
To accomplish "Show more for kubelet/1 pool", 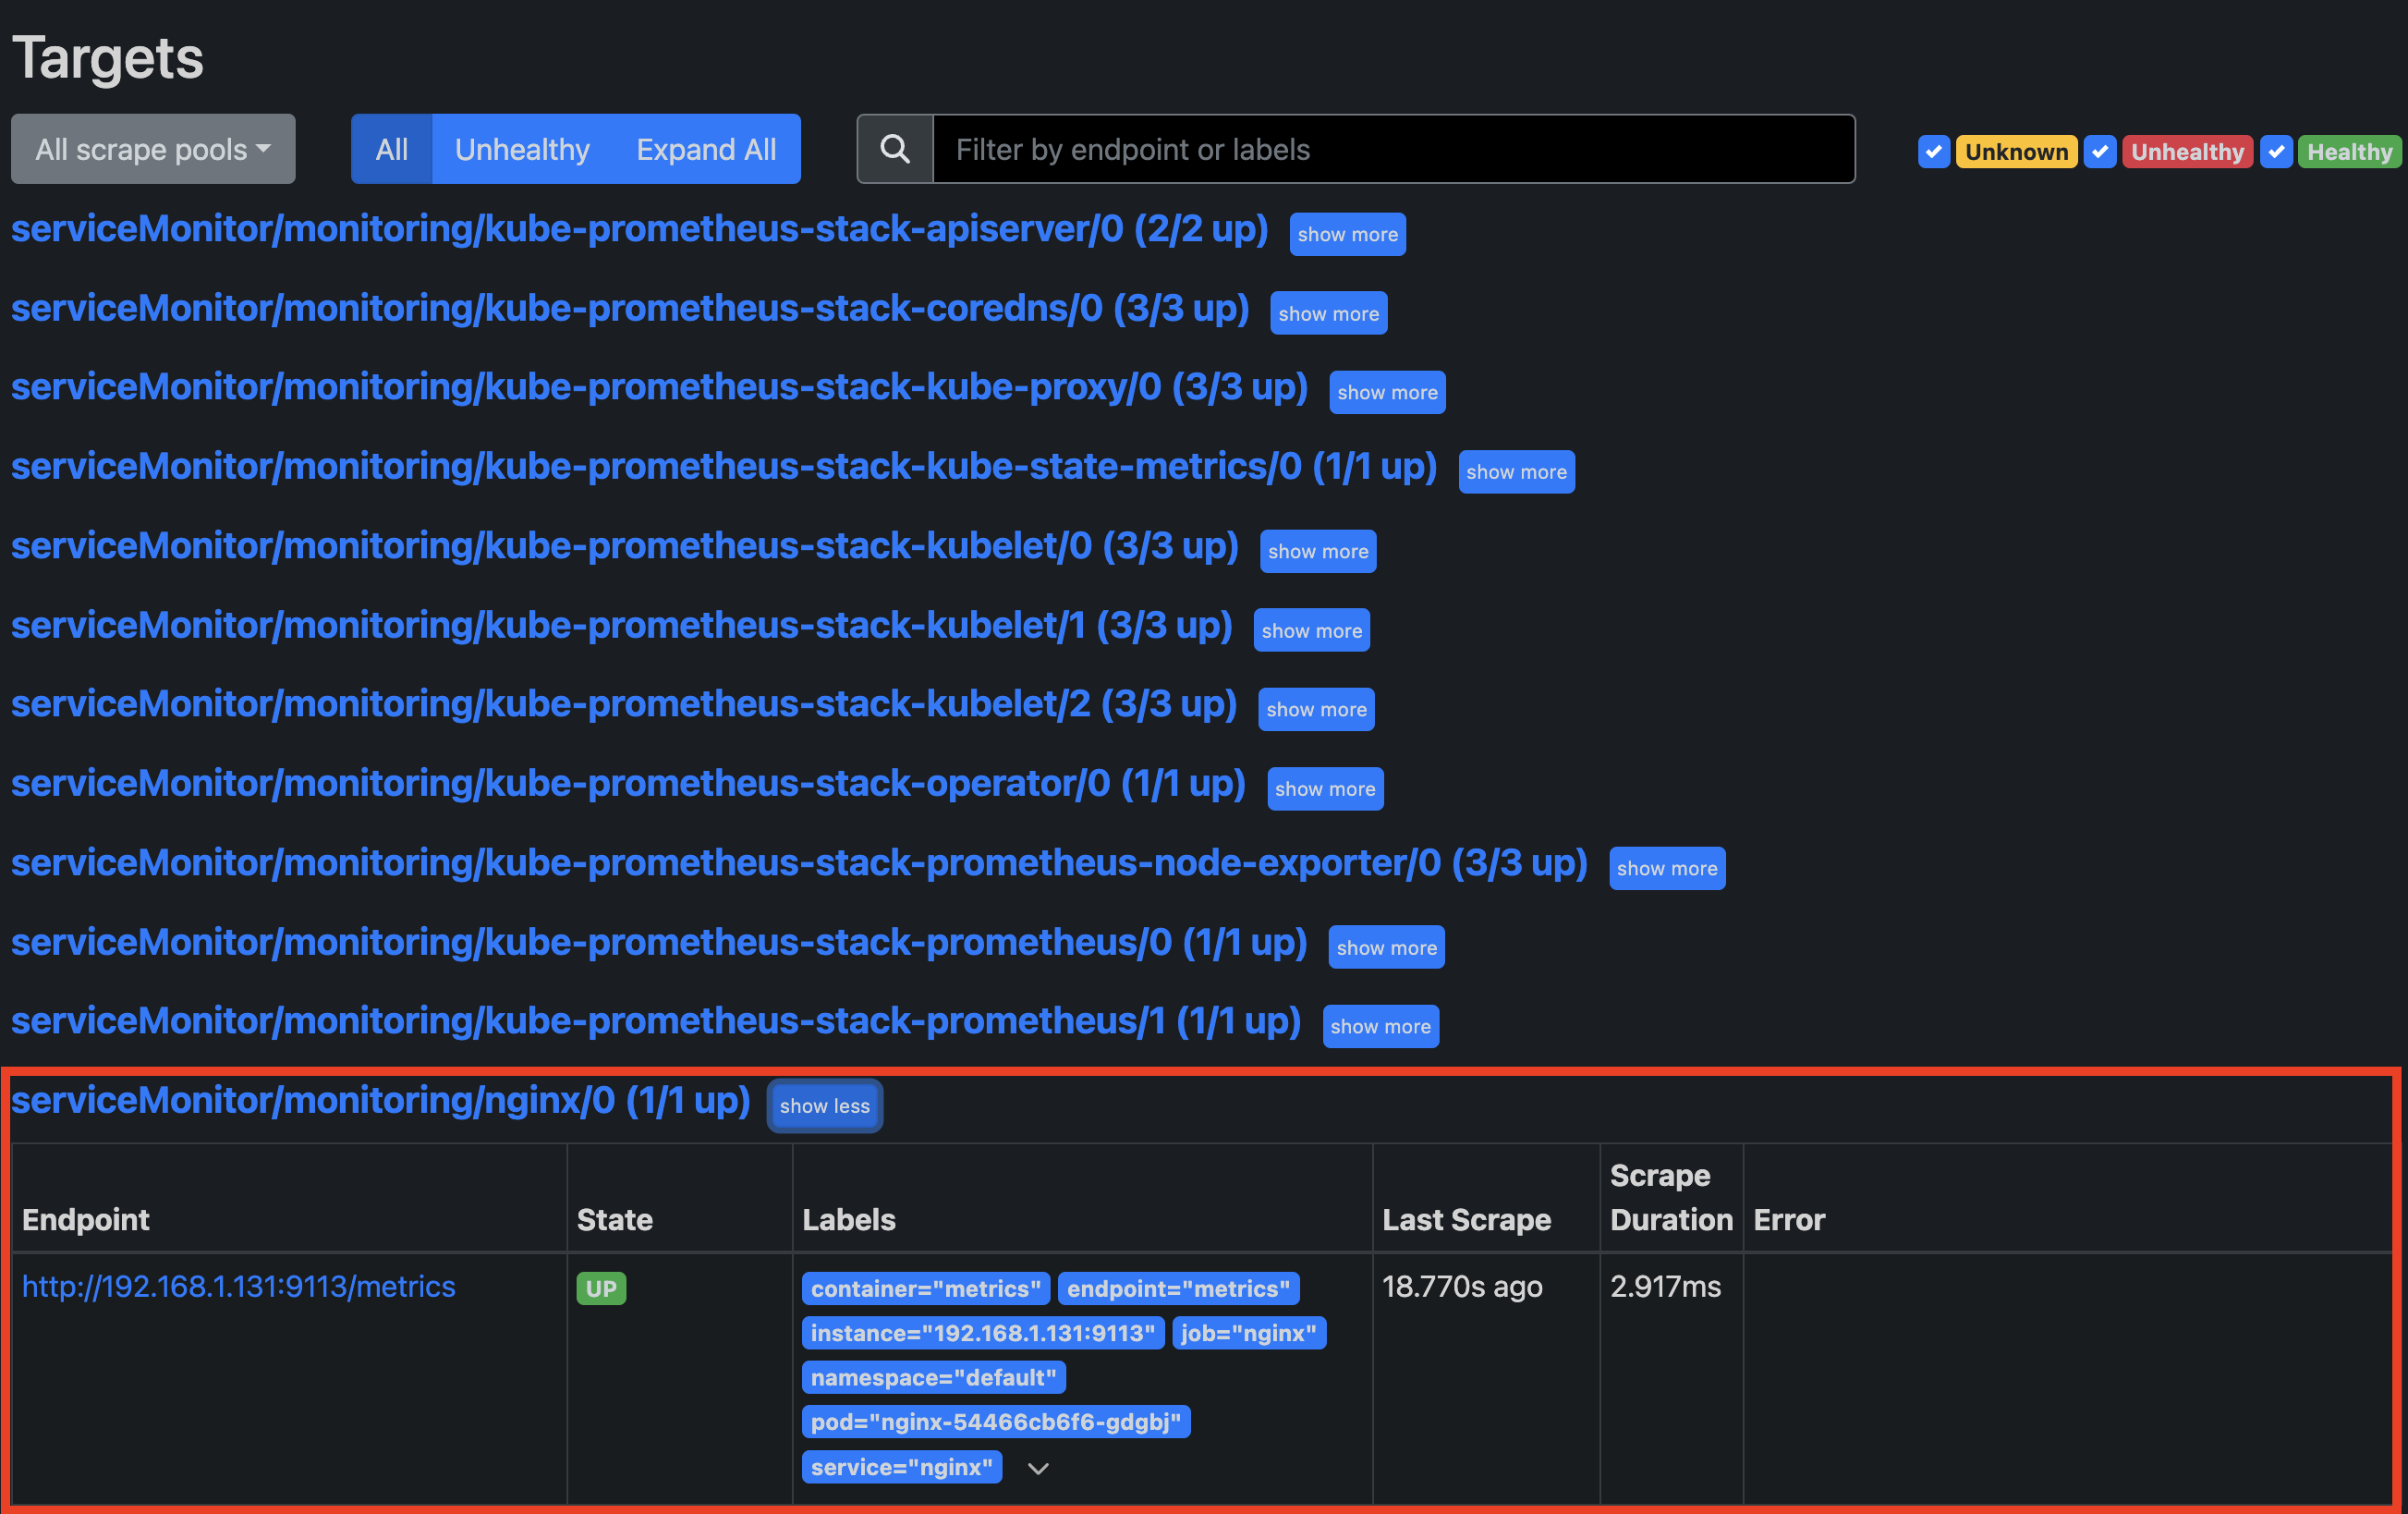I will tap(1311, 631).
